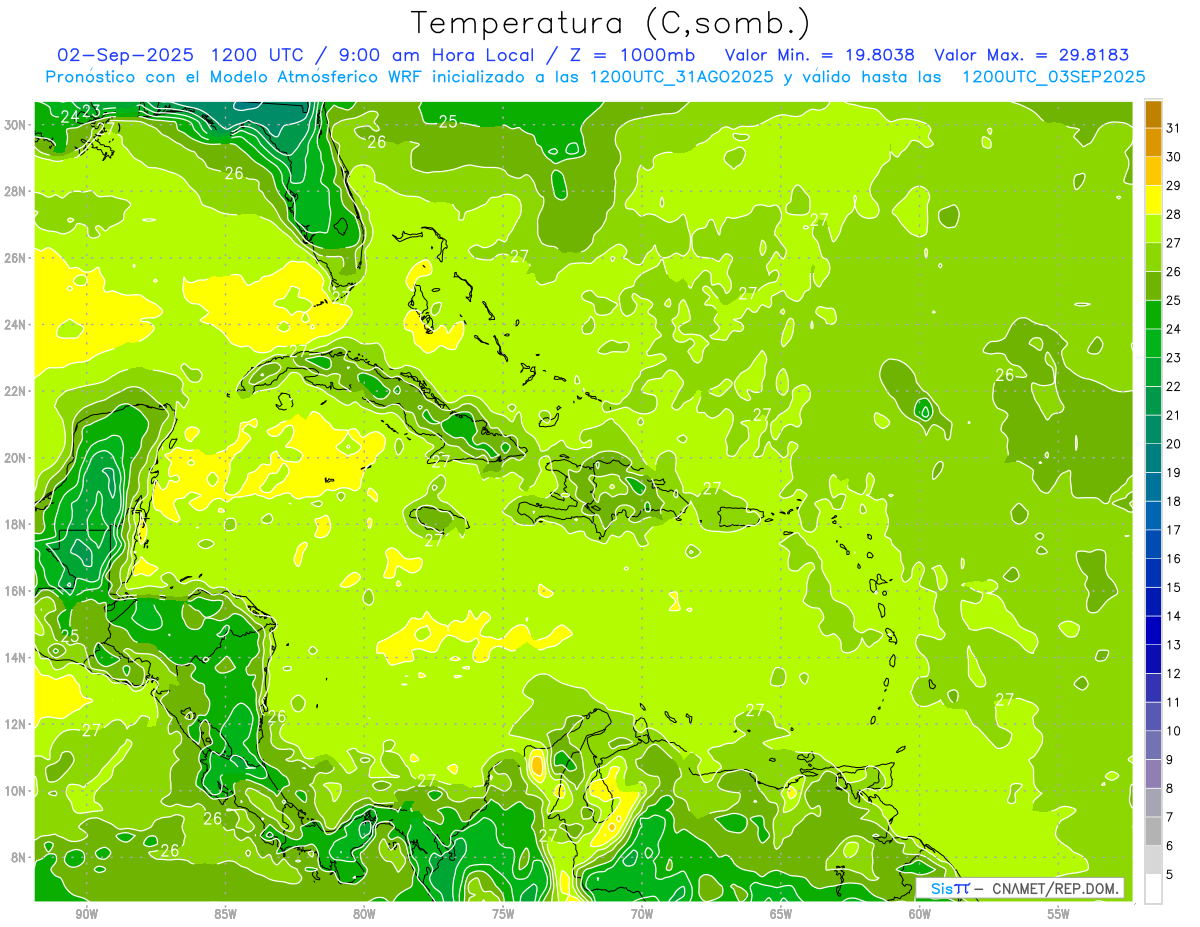Click the legend scale label 30
The height and width of the screenshot is (927, 1200).
(1174, 156)
